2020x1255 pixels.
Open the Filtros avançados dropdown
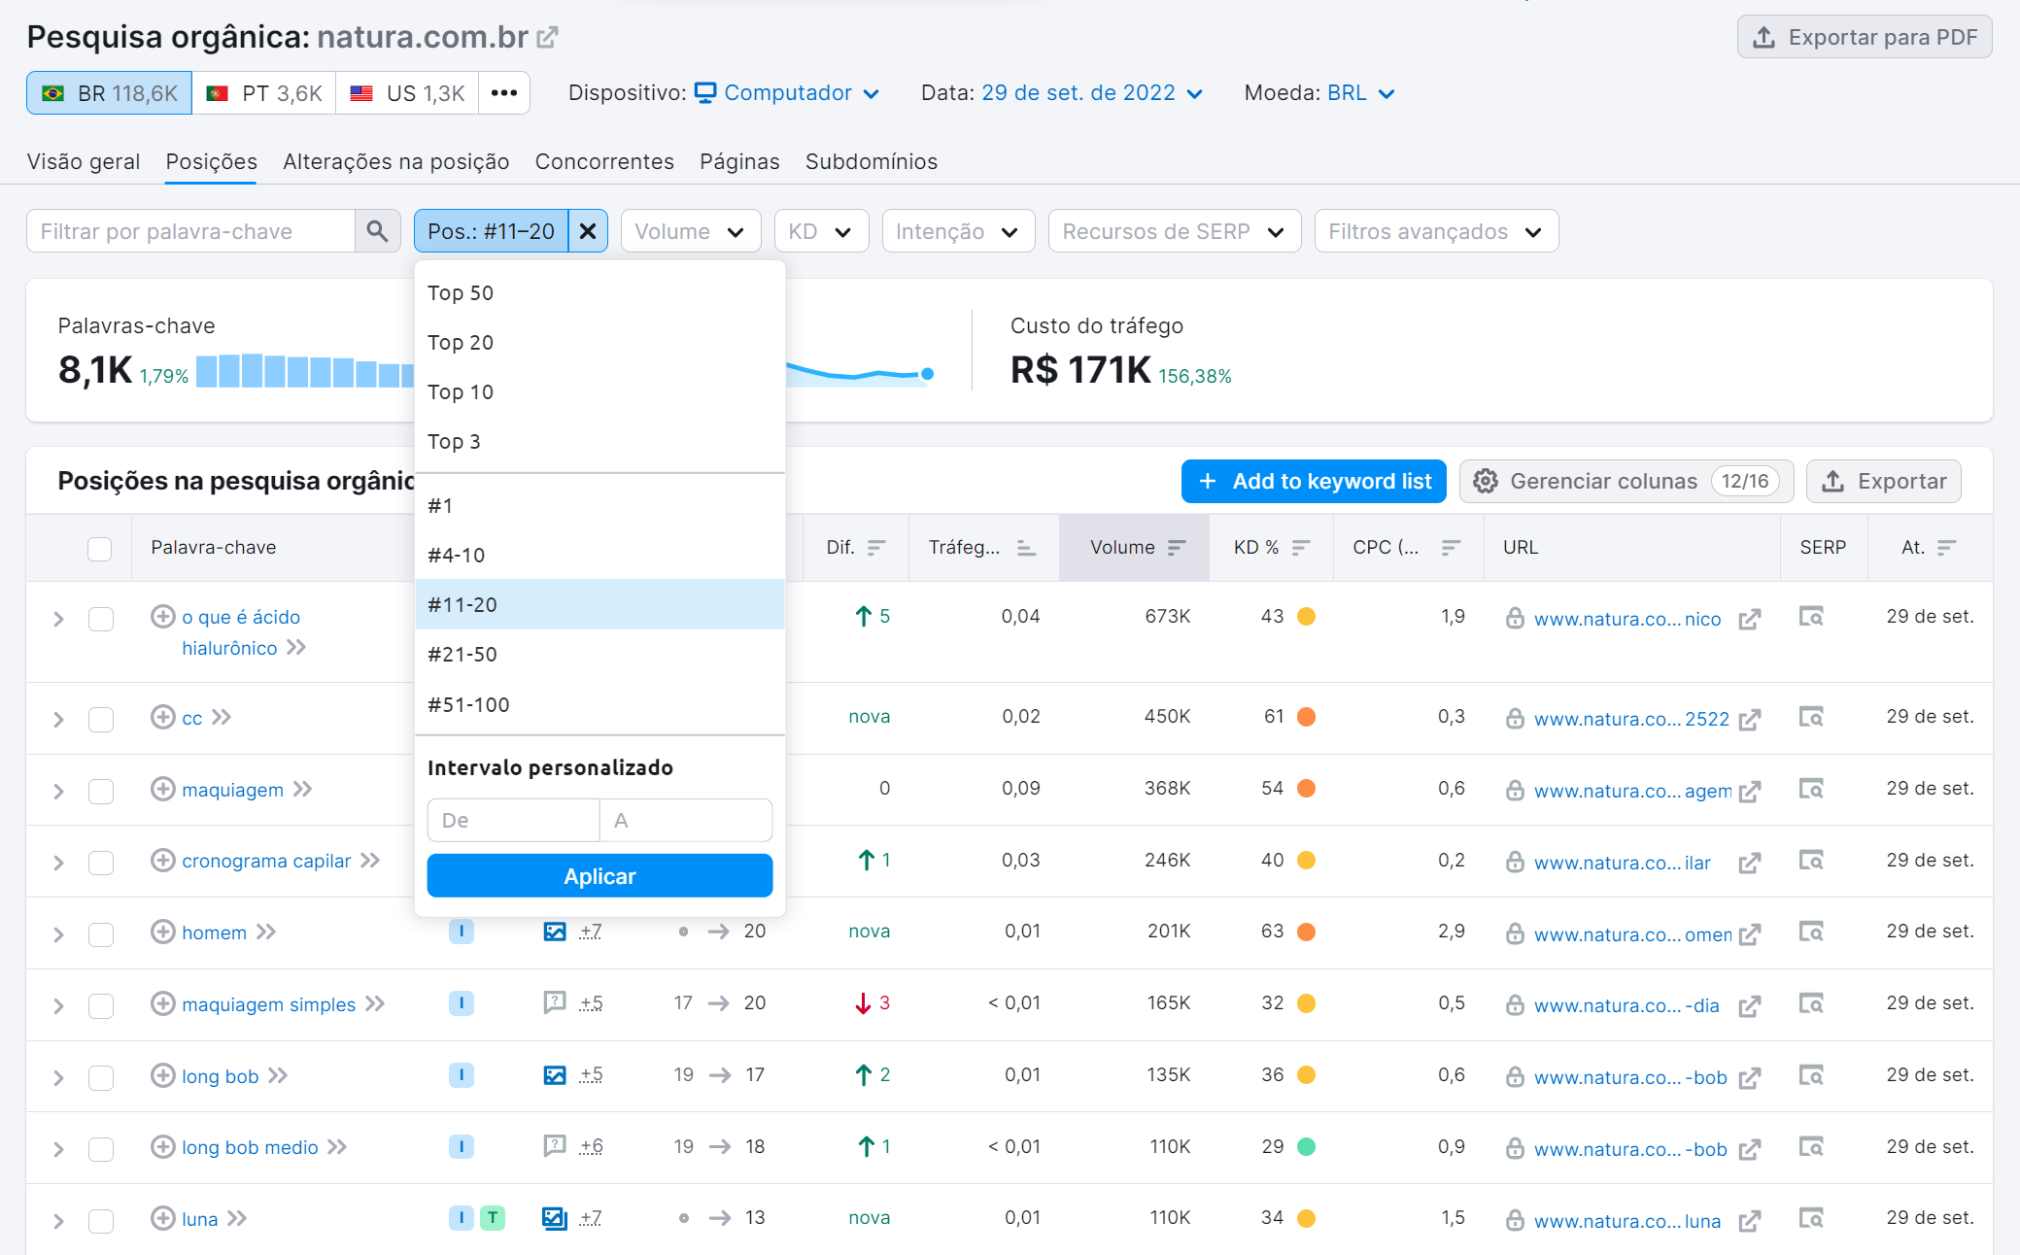click(1436, 231)
